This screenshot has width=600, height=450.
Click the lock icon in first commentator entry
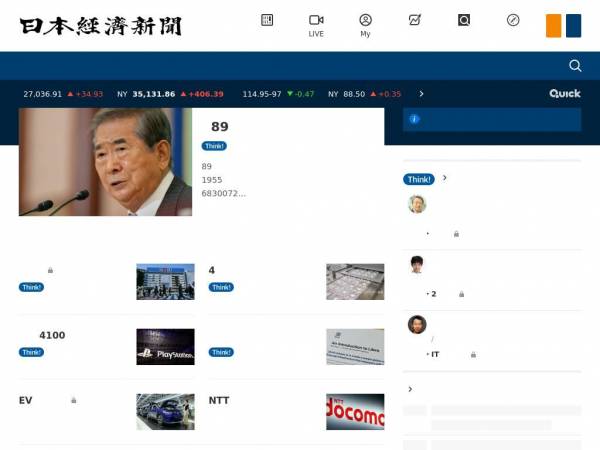(x=456, y=234)
